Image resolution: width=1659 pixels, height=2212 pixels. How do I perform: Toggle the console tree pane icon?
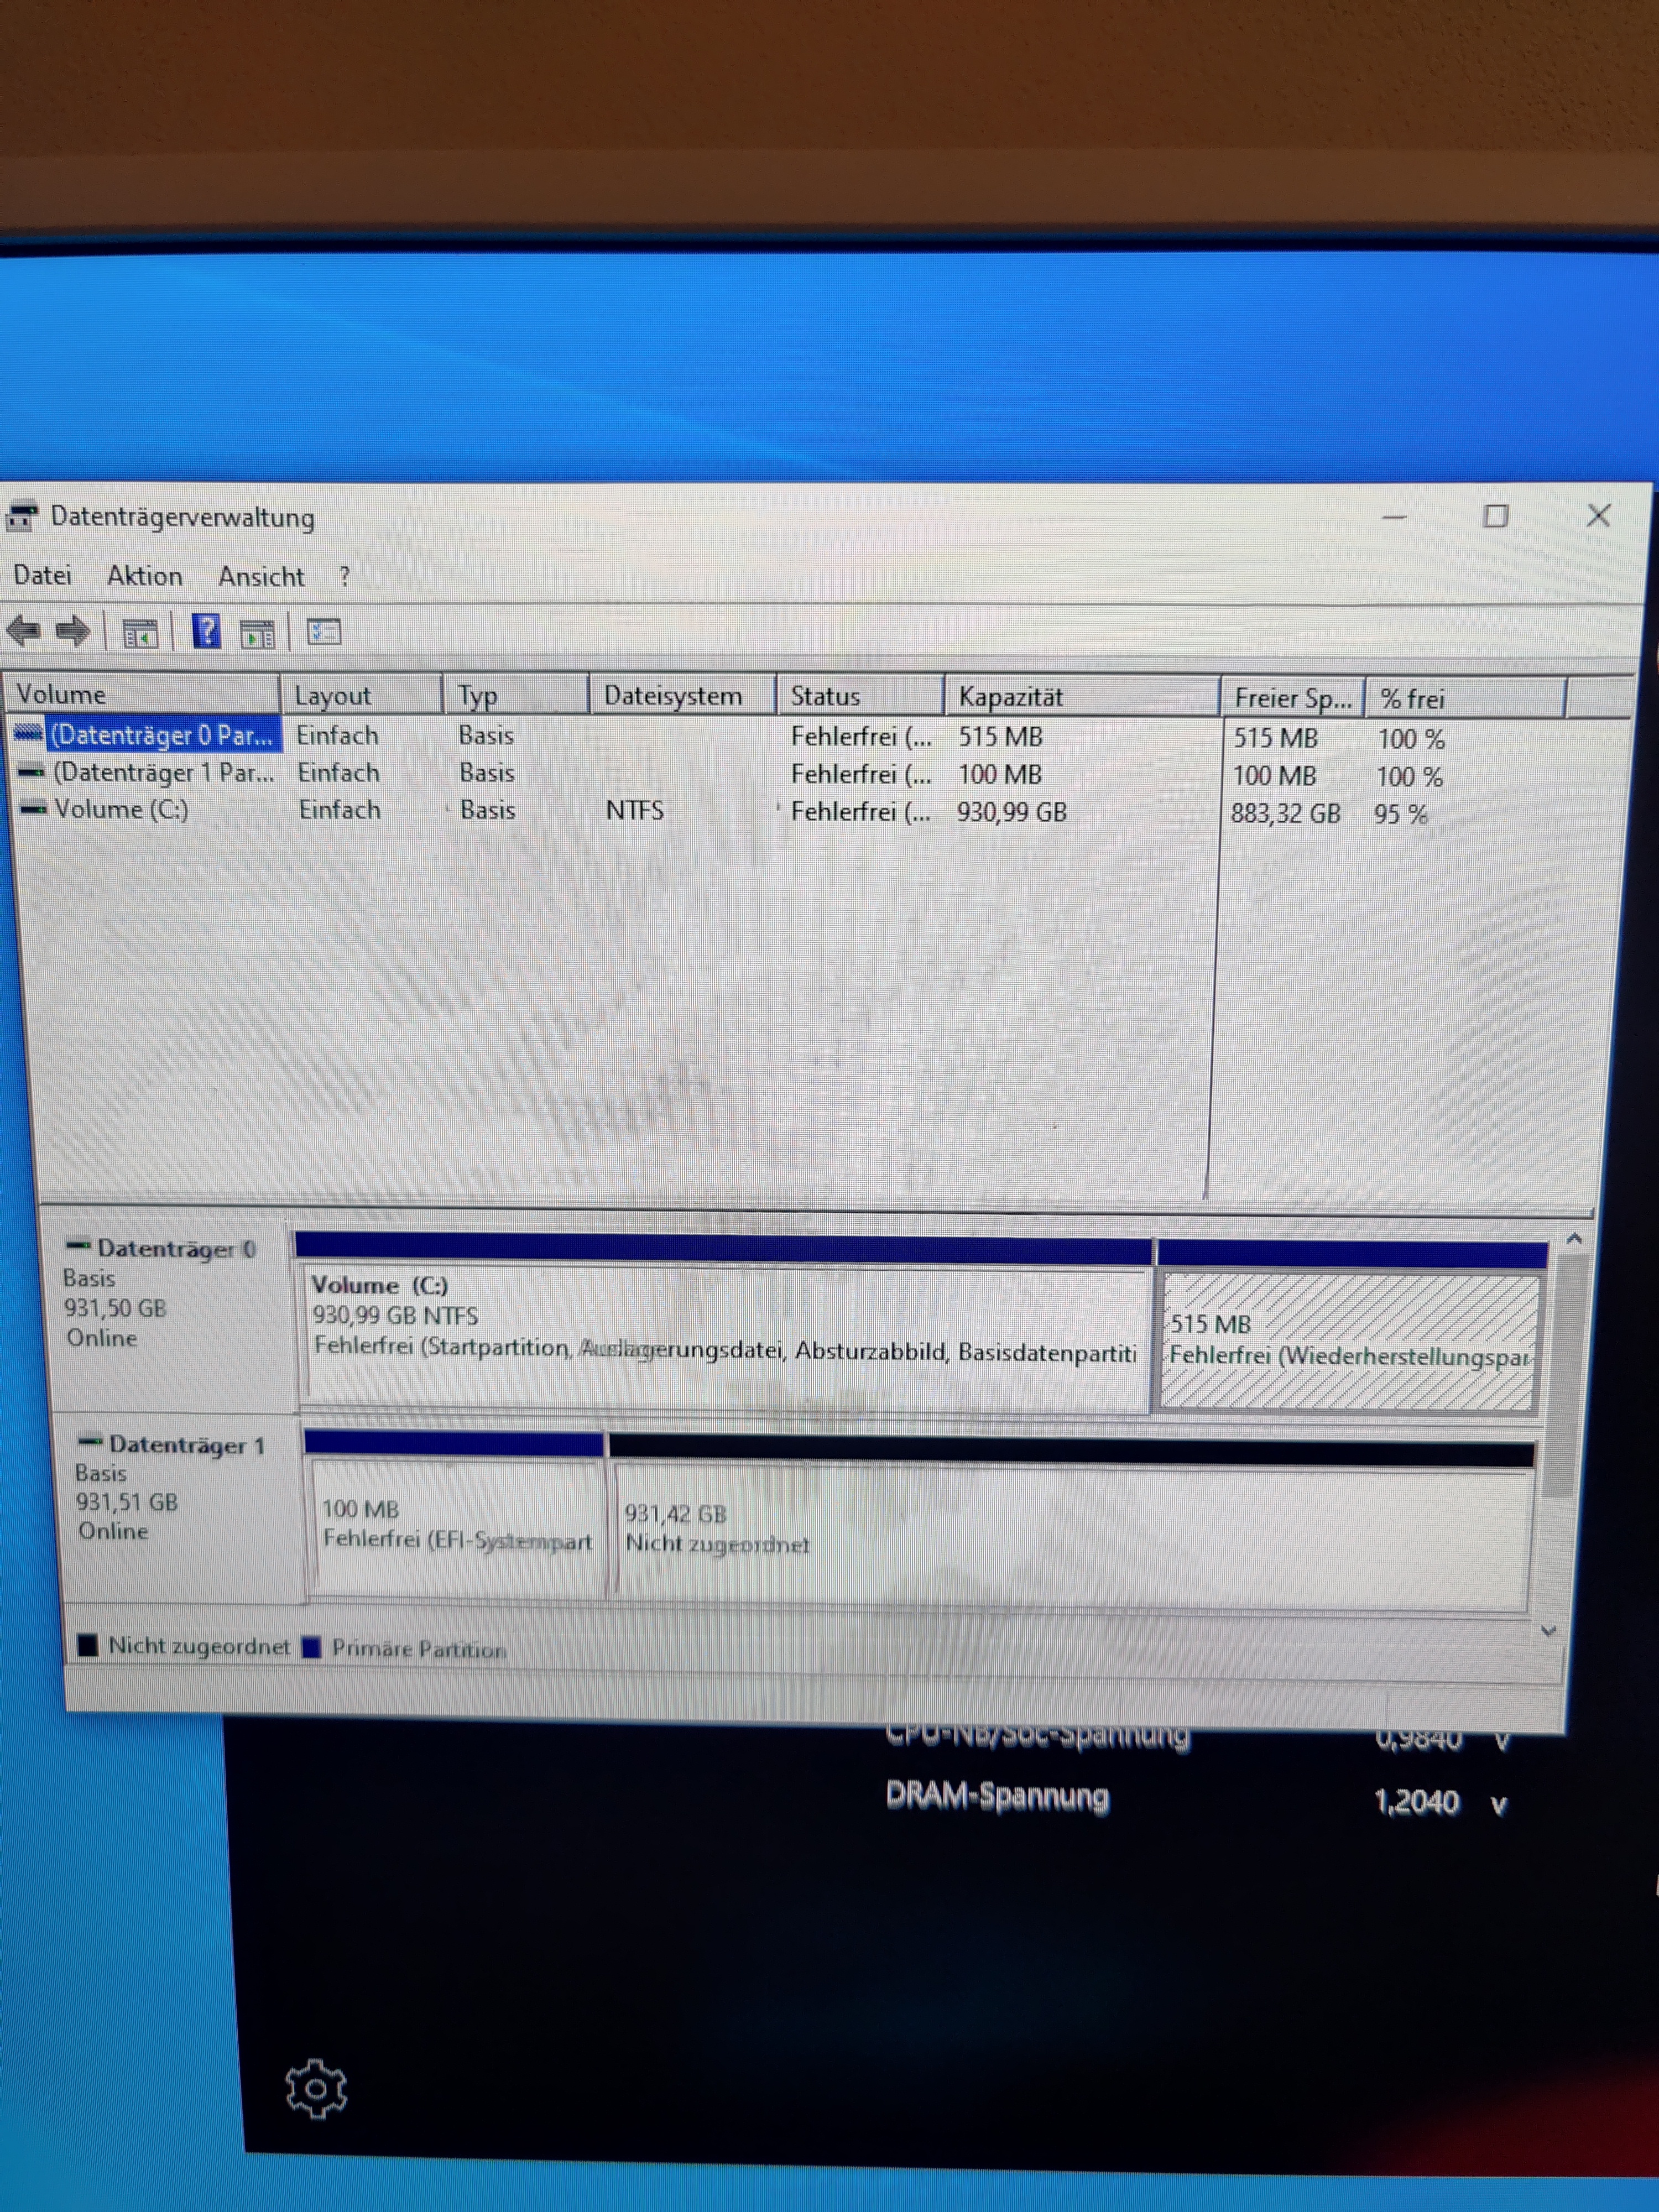click(139, 633)
